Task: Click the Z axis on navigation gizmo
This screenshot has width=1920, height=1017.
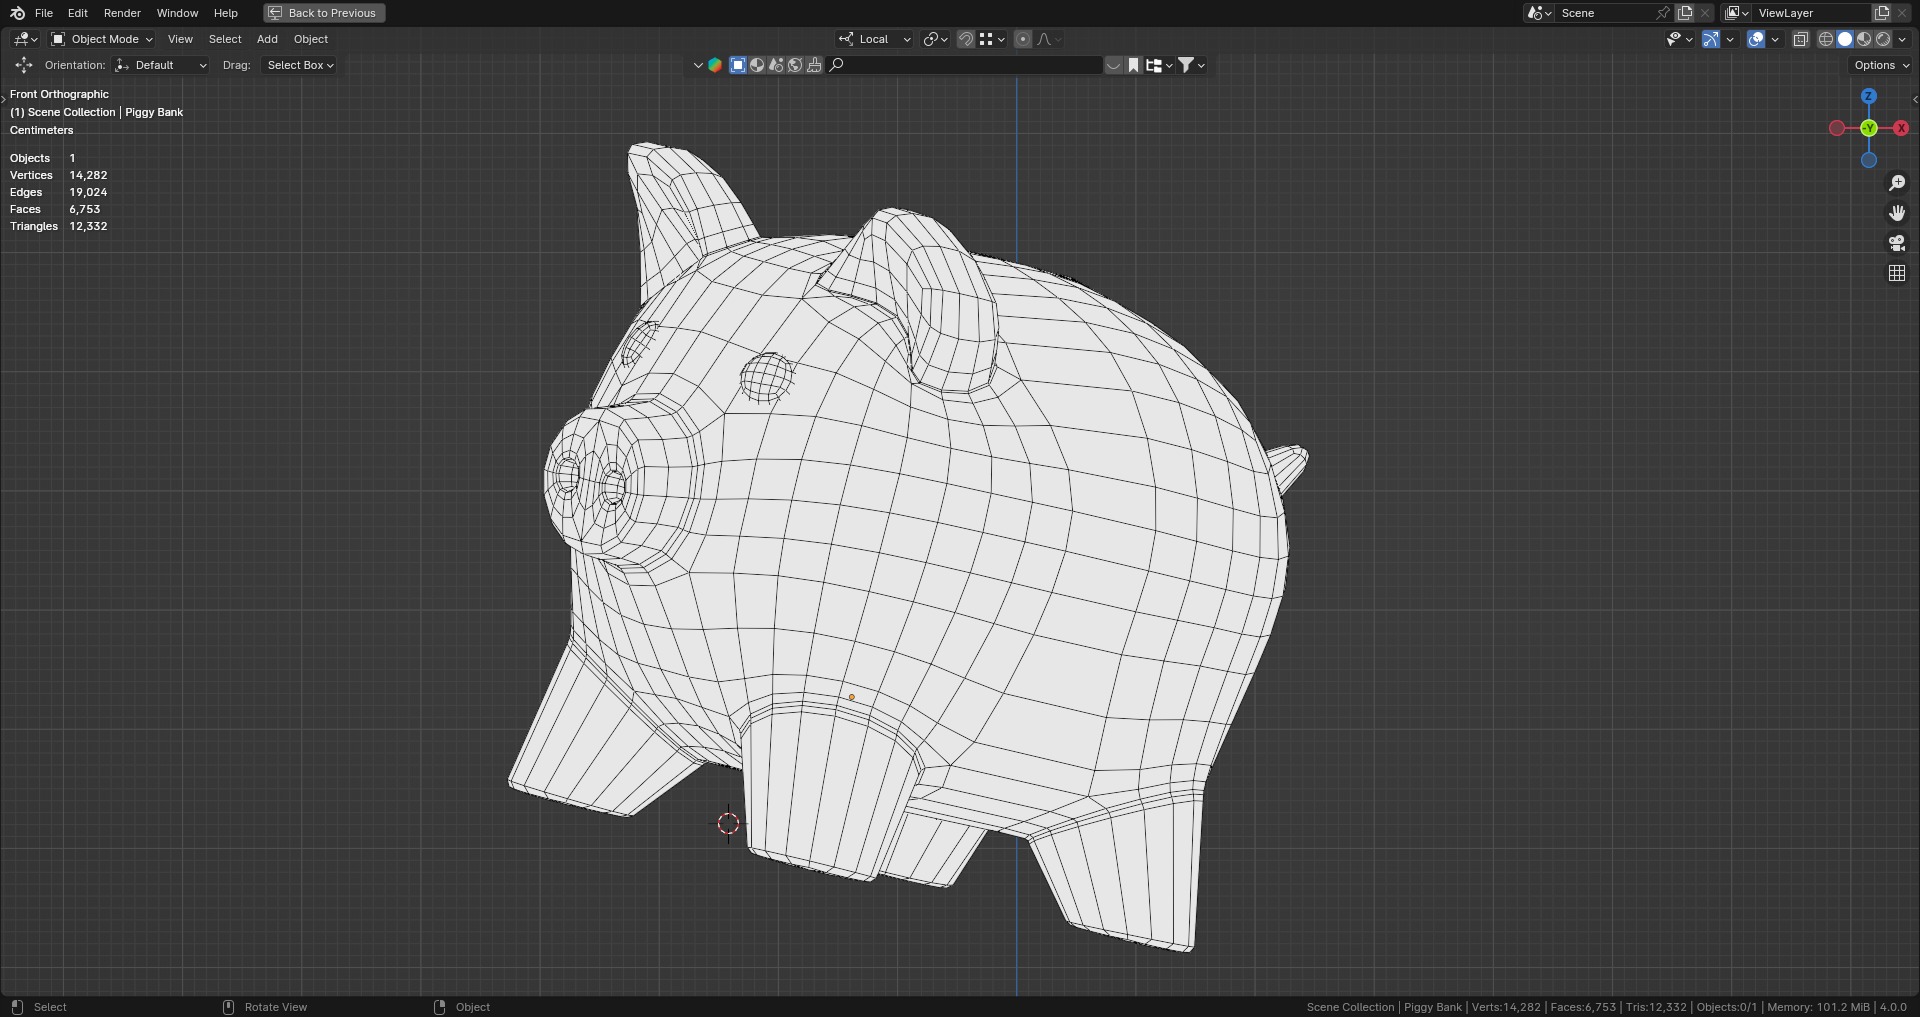Action: pos(1869,96)
